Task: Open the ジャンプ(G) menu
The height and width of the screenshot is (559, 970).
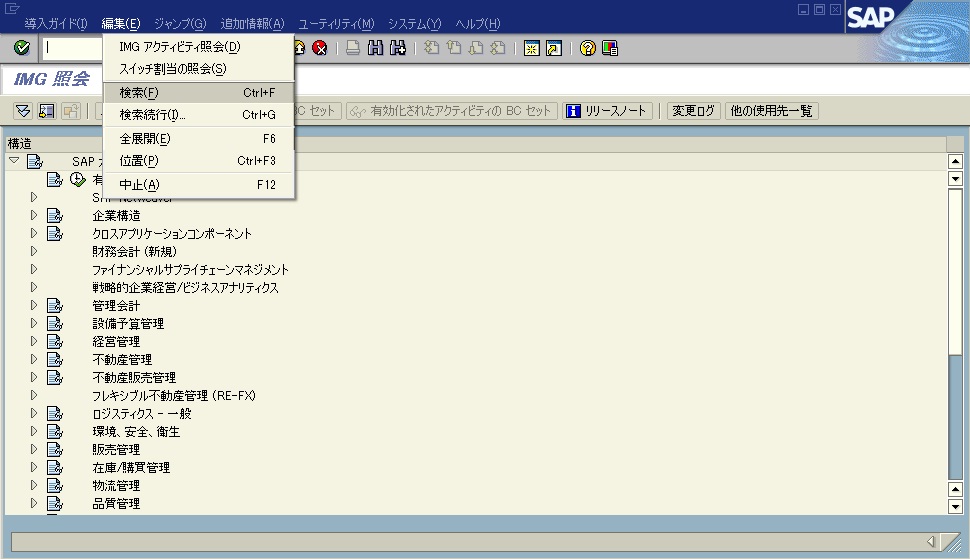Action: tap(180, 24)
